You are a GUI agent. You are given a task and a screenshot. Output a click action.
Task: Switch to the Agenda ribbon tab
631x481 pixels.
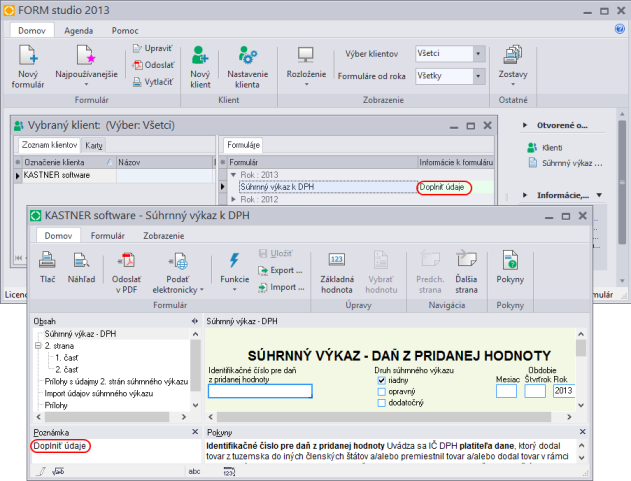pyautogui.click(x=78, y=31)
